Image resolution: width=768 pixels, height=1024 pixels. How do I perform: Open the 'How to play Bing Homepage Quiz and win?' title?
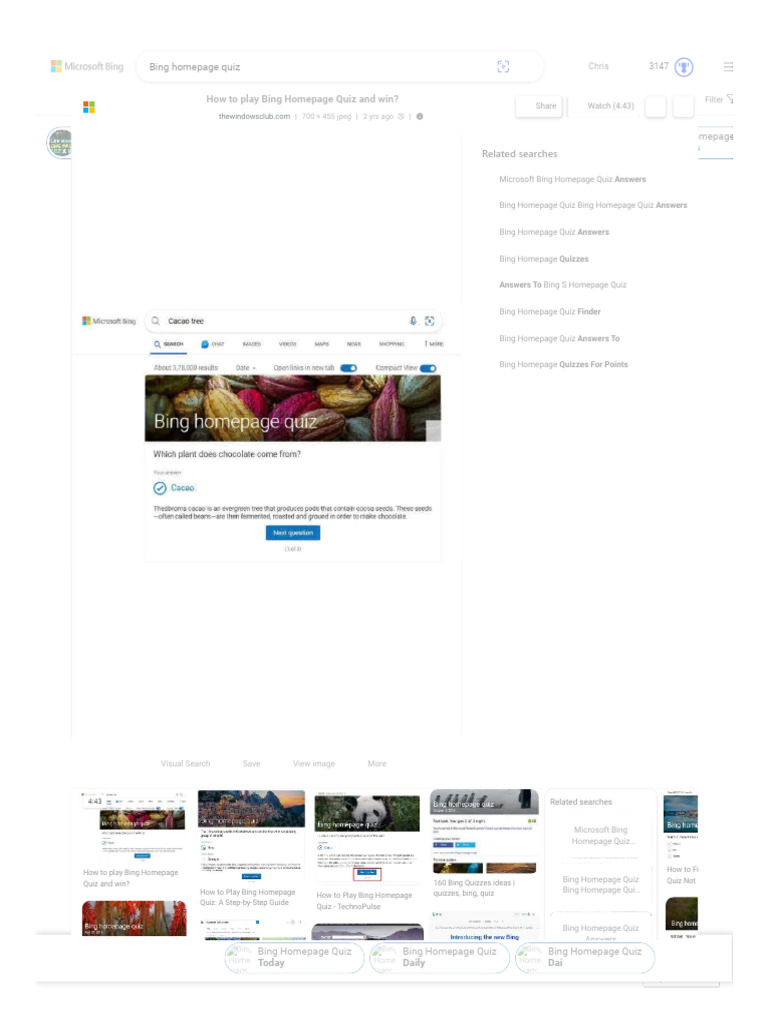click(302, 99)
